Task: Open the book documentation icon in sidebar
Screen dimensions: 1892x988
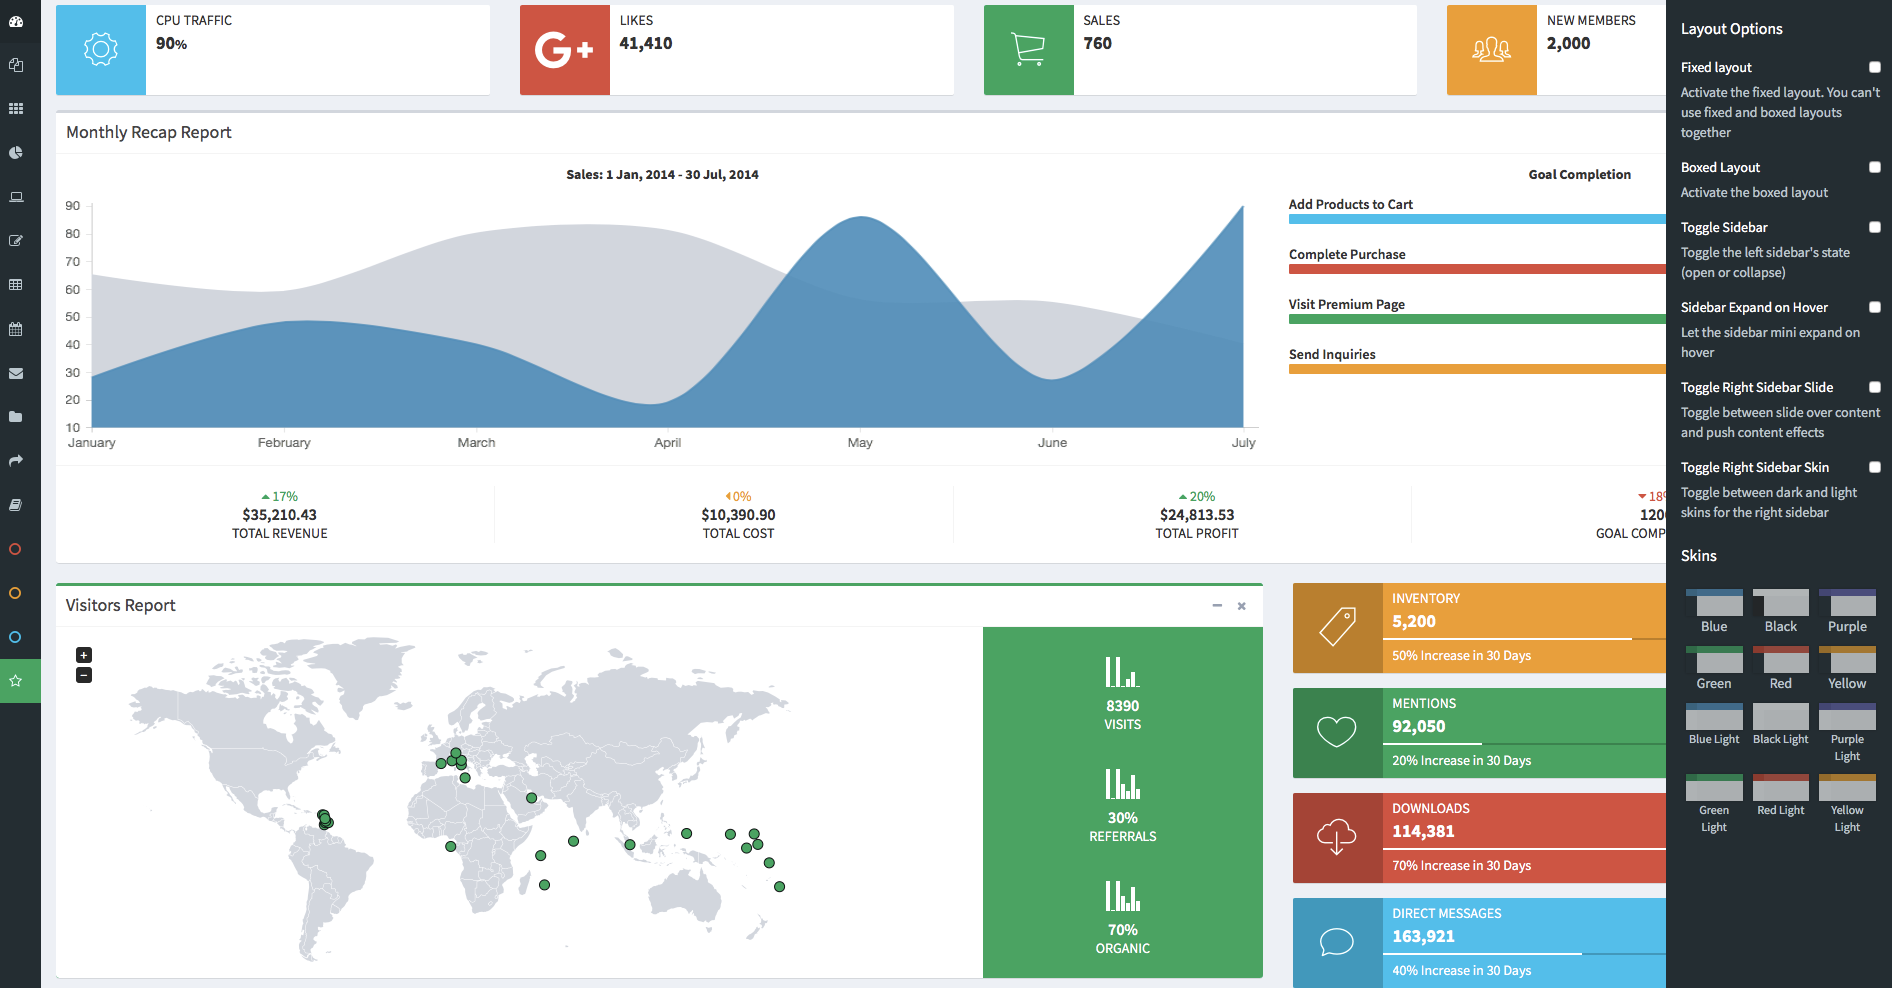Action: click(x=16, y=505)
